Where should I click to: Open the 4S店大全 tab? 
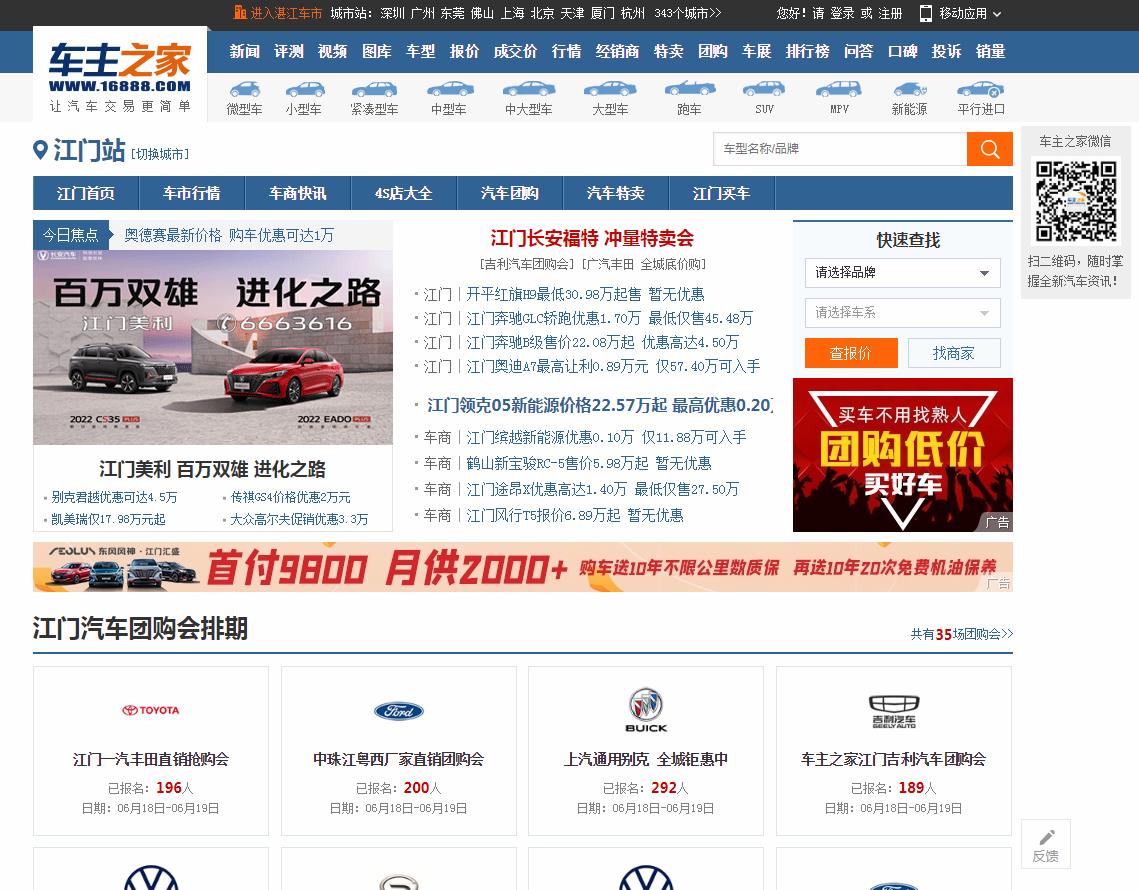(404, 193)
